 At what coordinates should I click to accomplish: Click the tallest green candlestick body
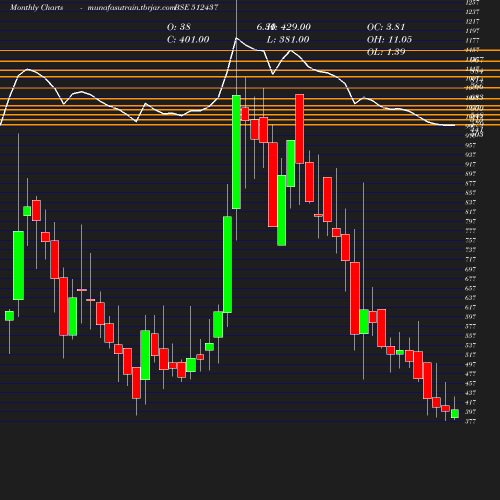click(x=236, y=152)
